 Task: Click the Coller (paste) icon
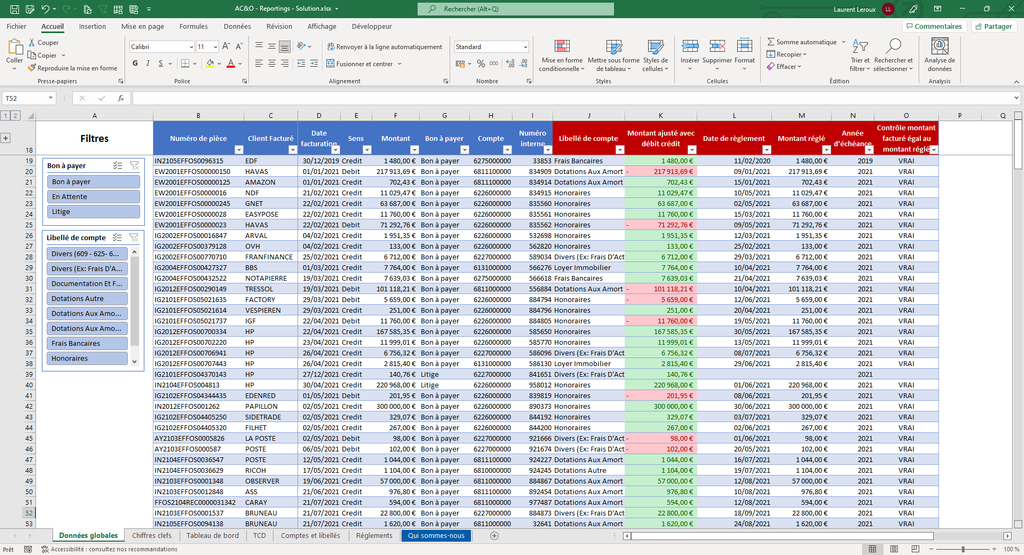14,48
